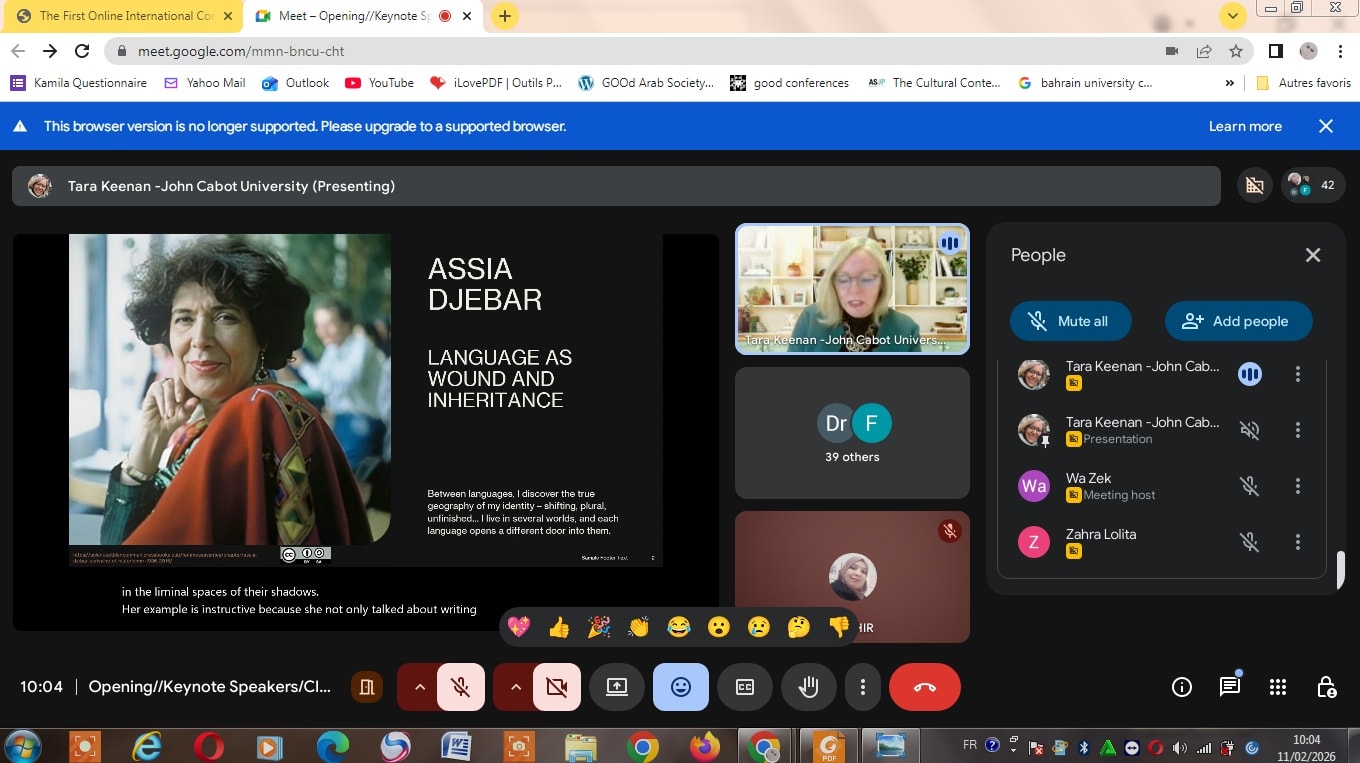Open the activities grid icon

click(x=1277, y=687)
